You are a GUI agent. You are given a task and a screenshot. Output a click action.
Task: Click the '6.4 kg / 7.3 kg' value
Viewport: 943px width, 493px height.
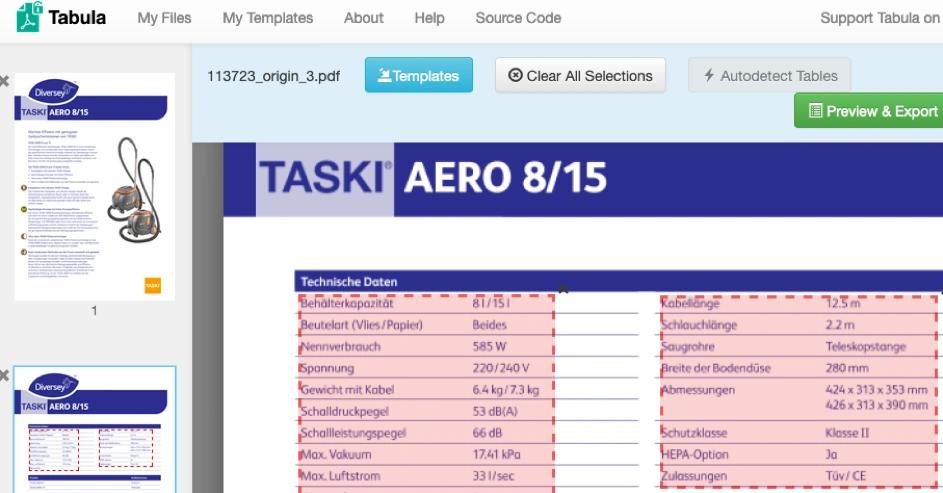point(506,390)
